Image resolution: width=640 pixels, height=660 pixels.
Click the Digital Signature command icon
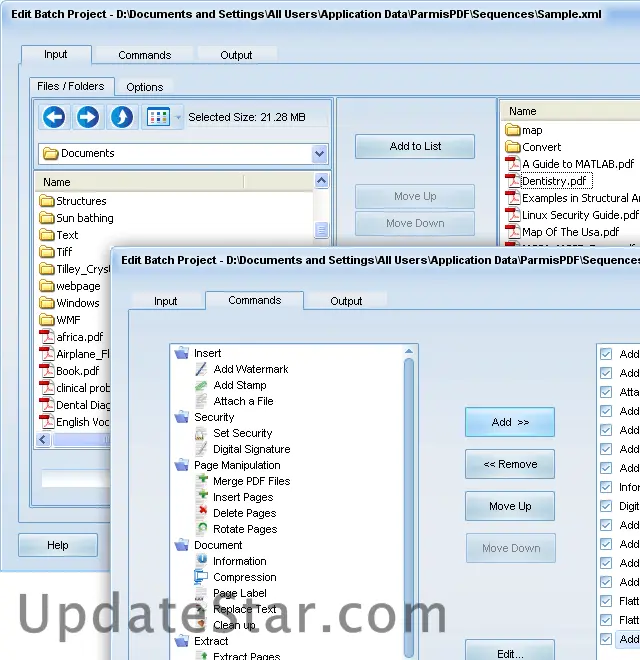tap(202, 449)
